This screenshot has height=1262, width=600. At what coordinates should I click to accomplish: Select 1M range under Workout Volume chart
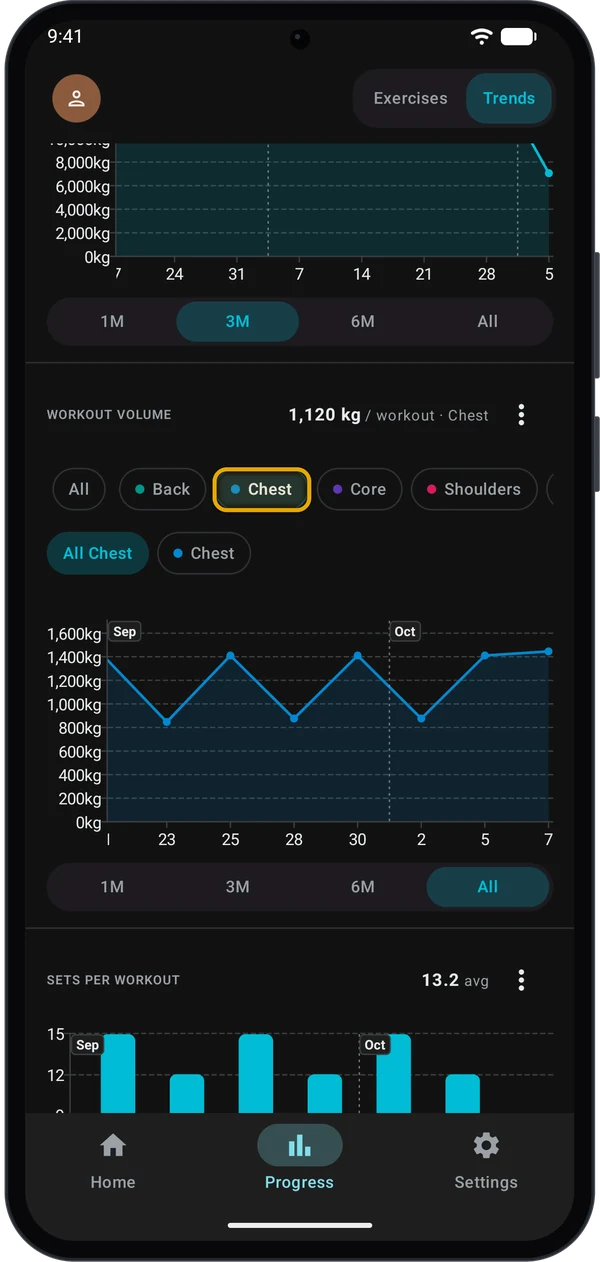coord(112,887)
